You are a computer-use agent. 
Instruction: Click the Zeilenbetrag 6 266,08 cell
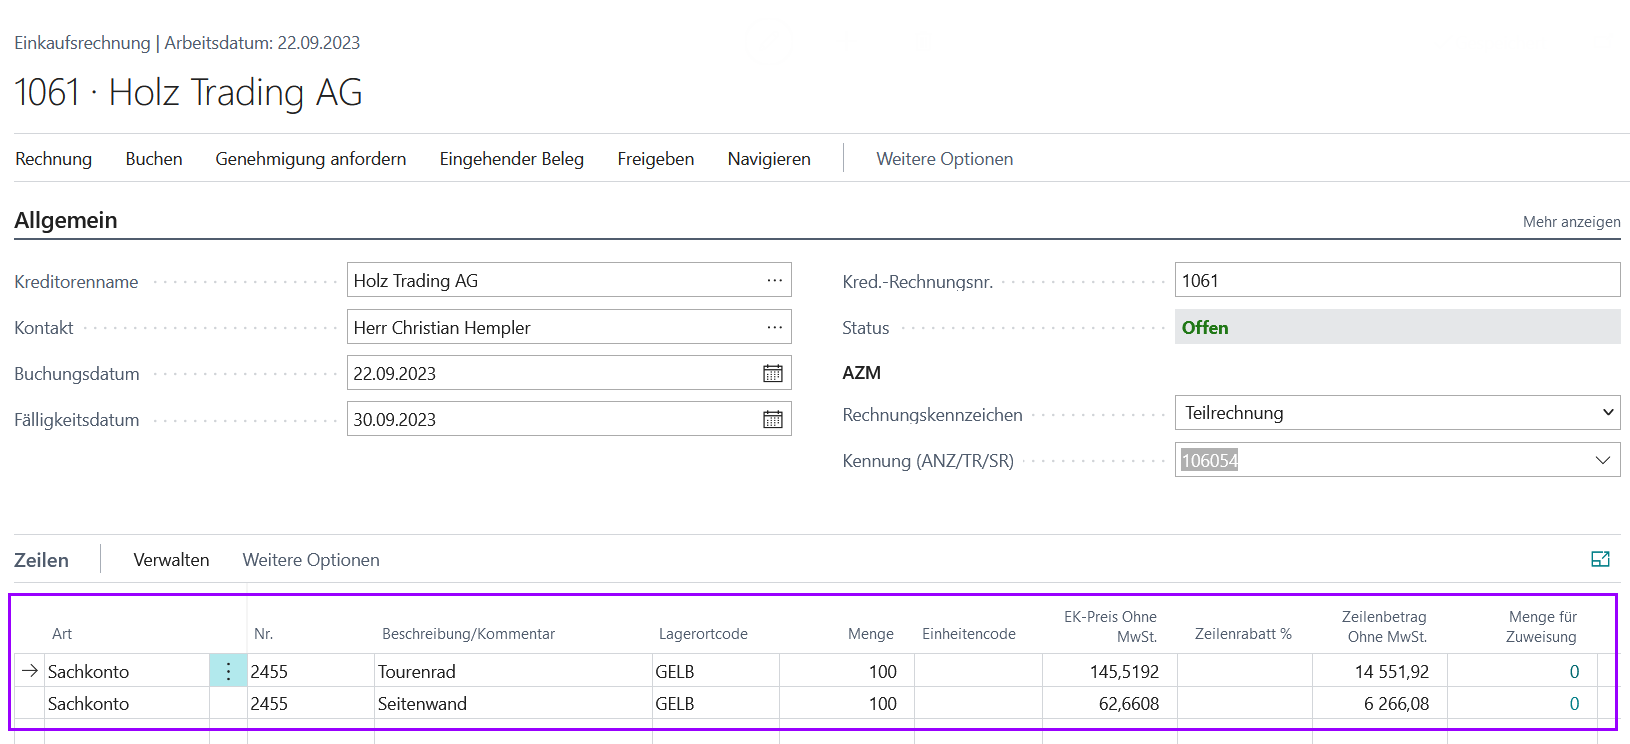click(x=1380, y=703)
